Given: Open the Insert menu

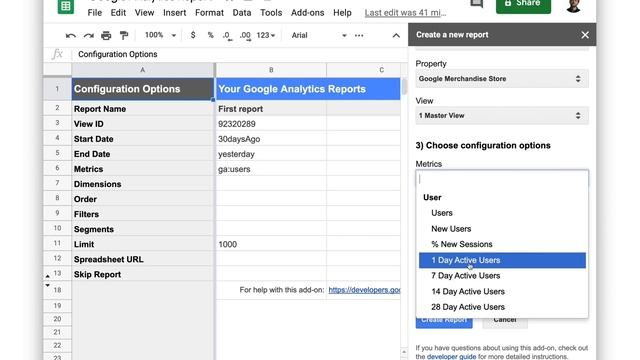Looking at the screenshot, I should click(175, 13).
